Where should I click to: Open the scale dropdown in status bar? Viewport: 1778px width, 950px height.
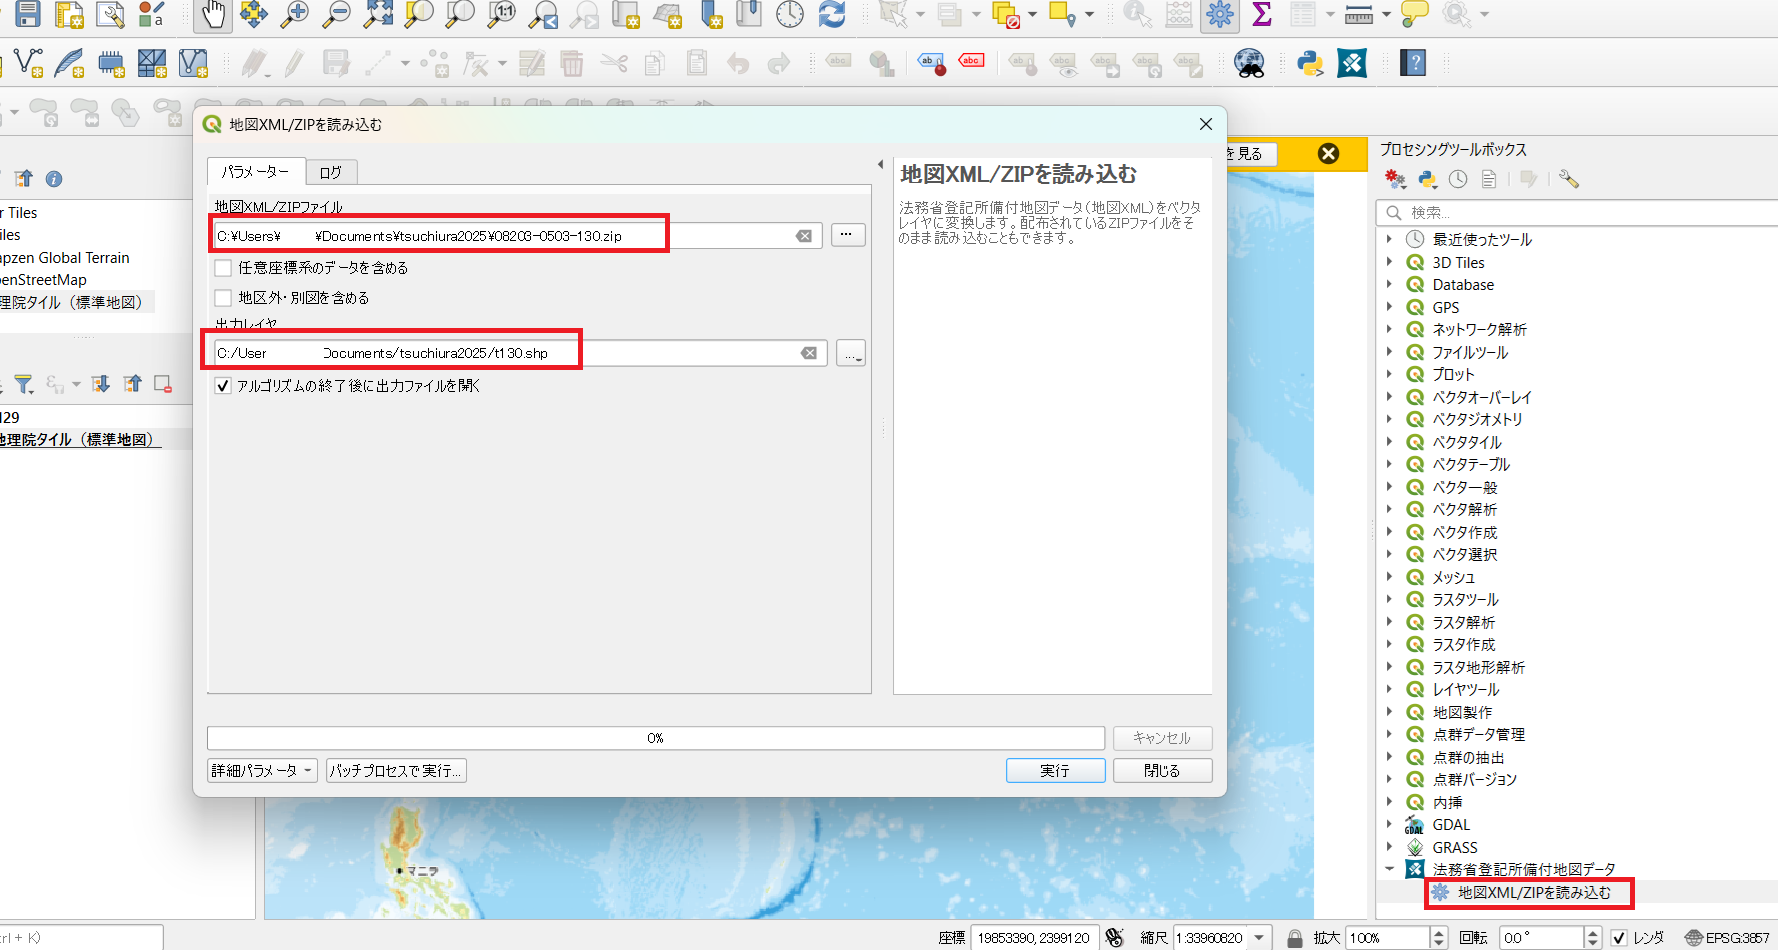click(1260, 938)
